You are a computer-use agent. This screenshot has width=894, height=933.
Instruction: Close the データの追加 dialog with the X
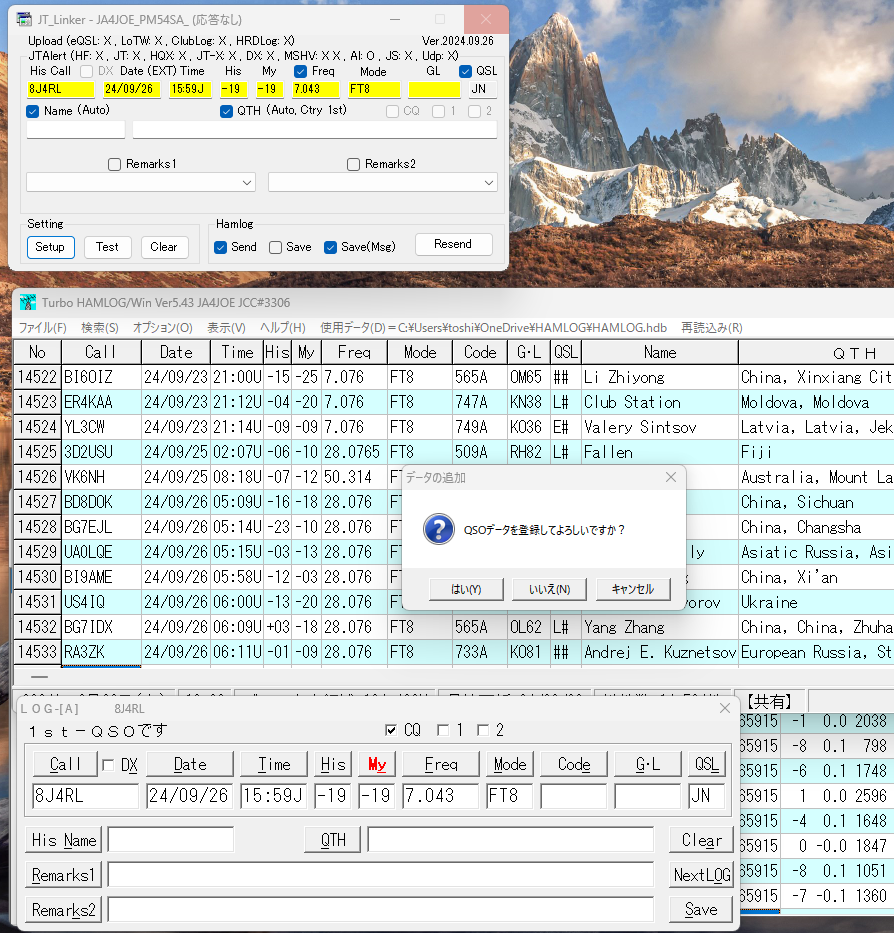[671, 477]
